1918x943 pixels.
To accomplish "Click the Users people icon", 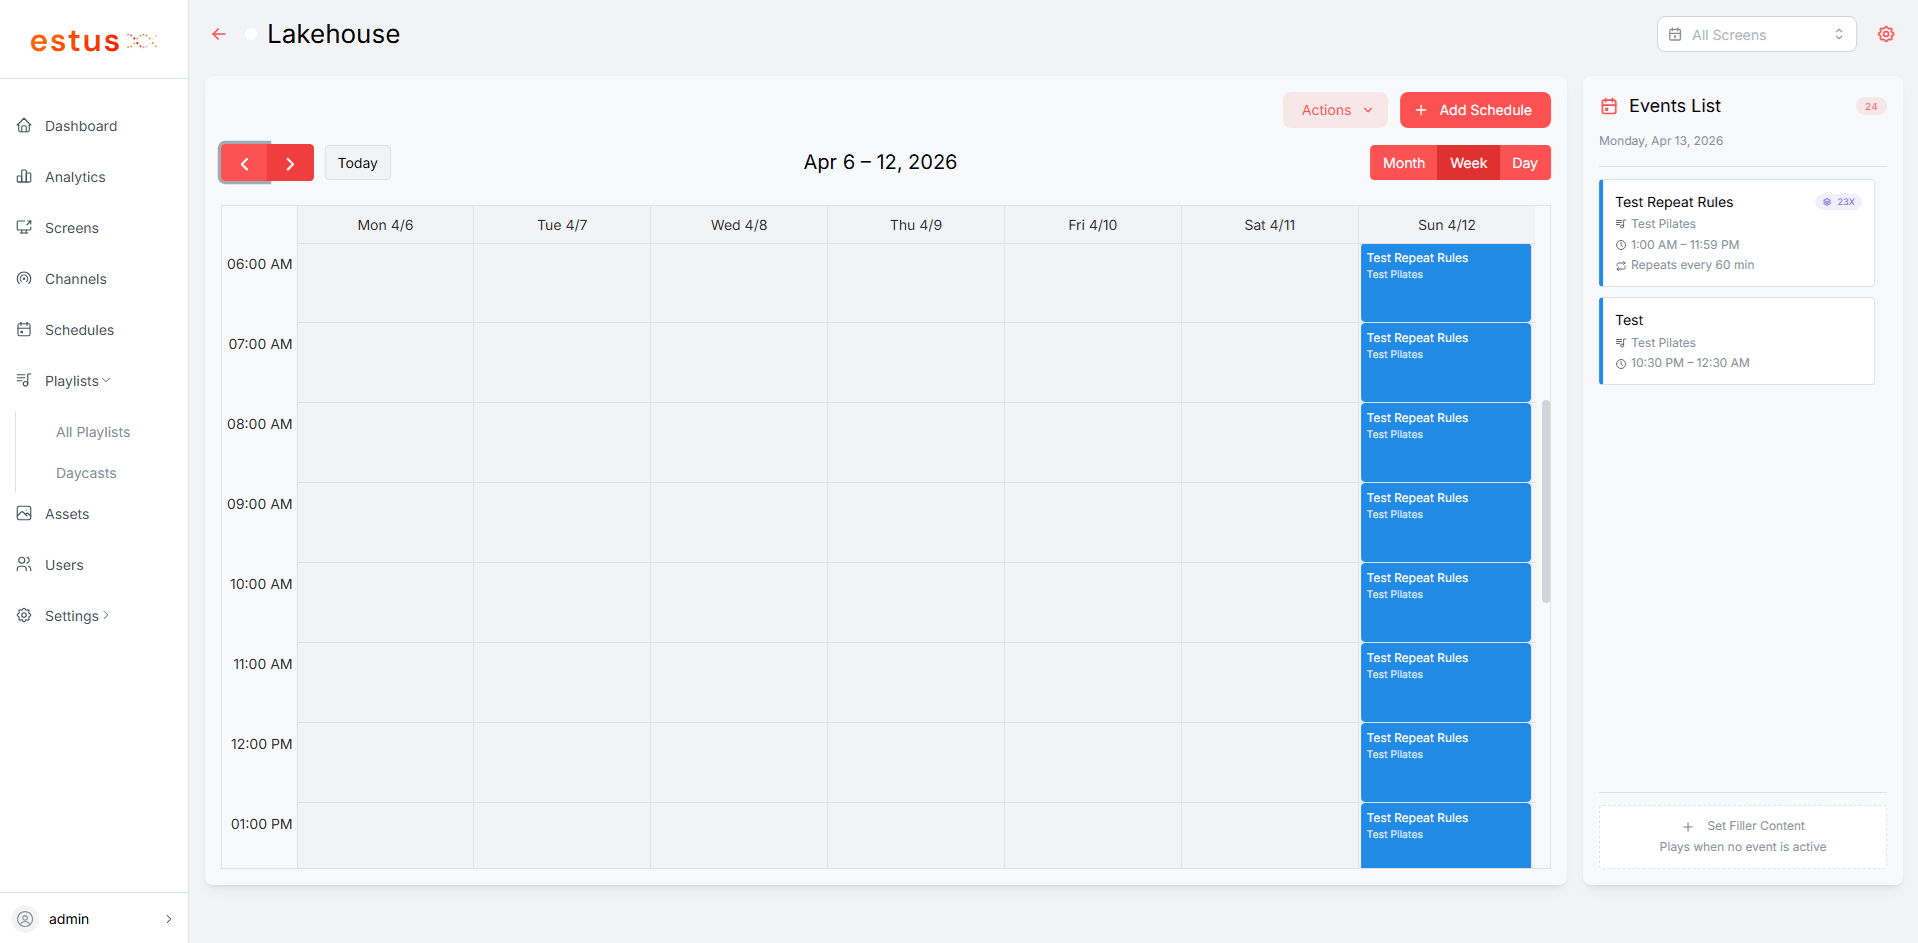I will tap(24, 564).
